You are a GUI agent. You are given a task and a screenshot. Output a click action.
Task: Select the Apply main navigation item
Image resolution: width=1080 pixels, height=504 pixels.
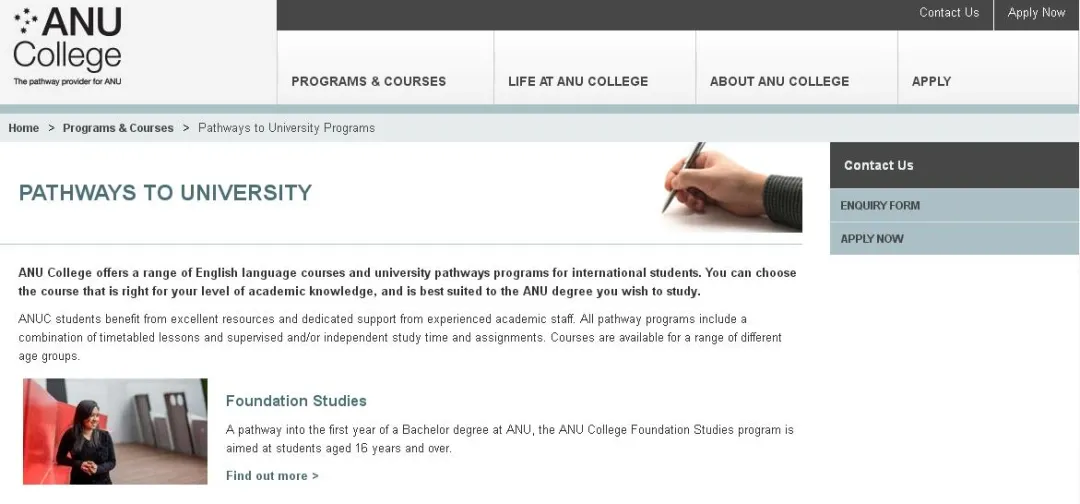pos(931,81)
